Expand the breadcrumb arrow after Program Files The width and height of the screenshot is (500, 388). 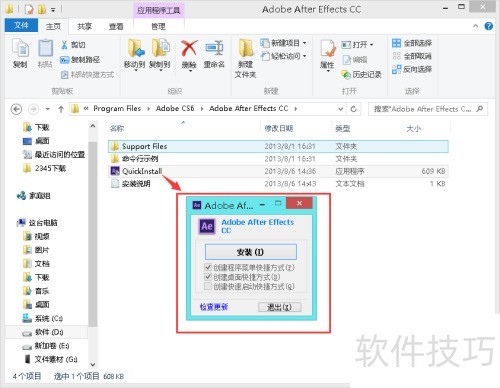148,109
